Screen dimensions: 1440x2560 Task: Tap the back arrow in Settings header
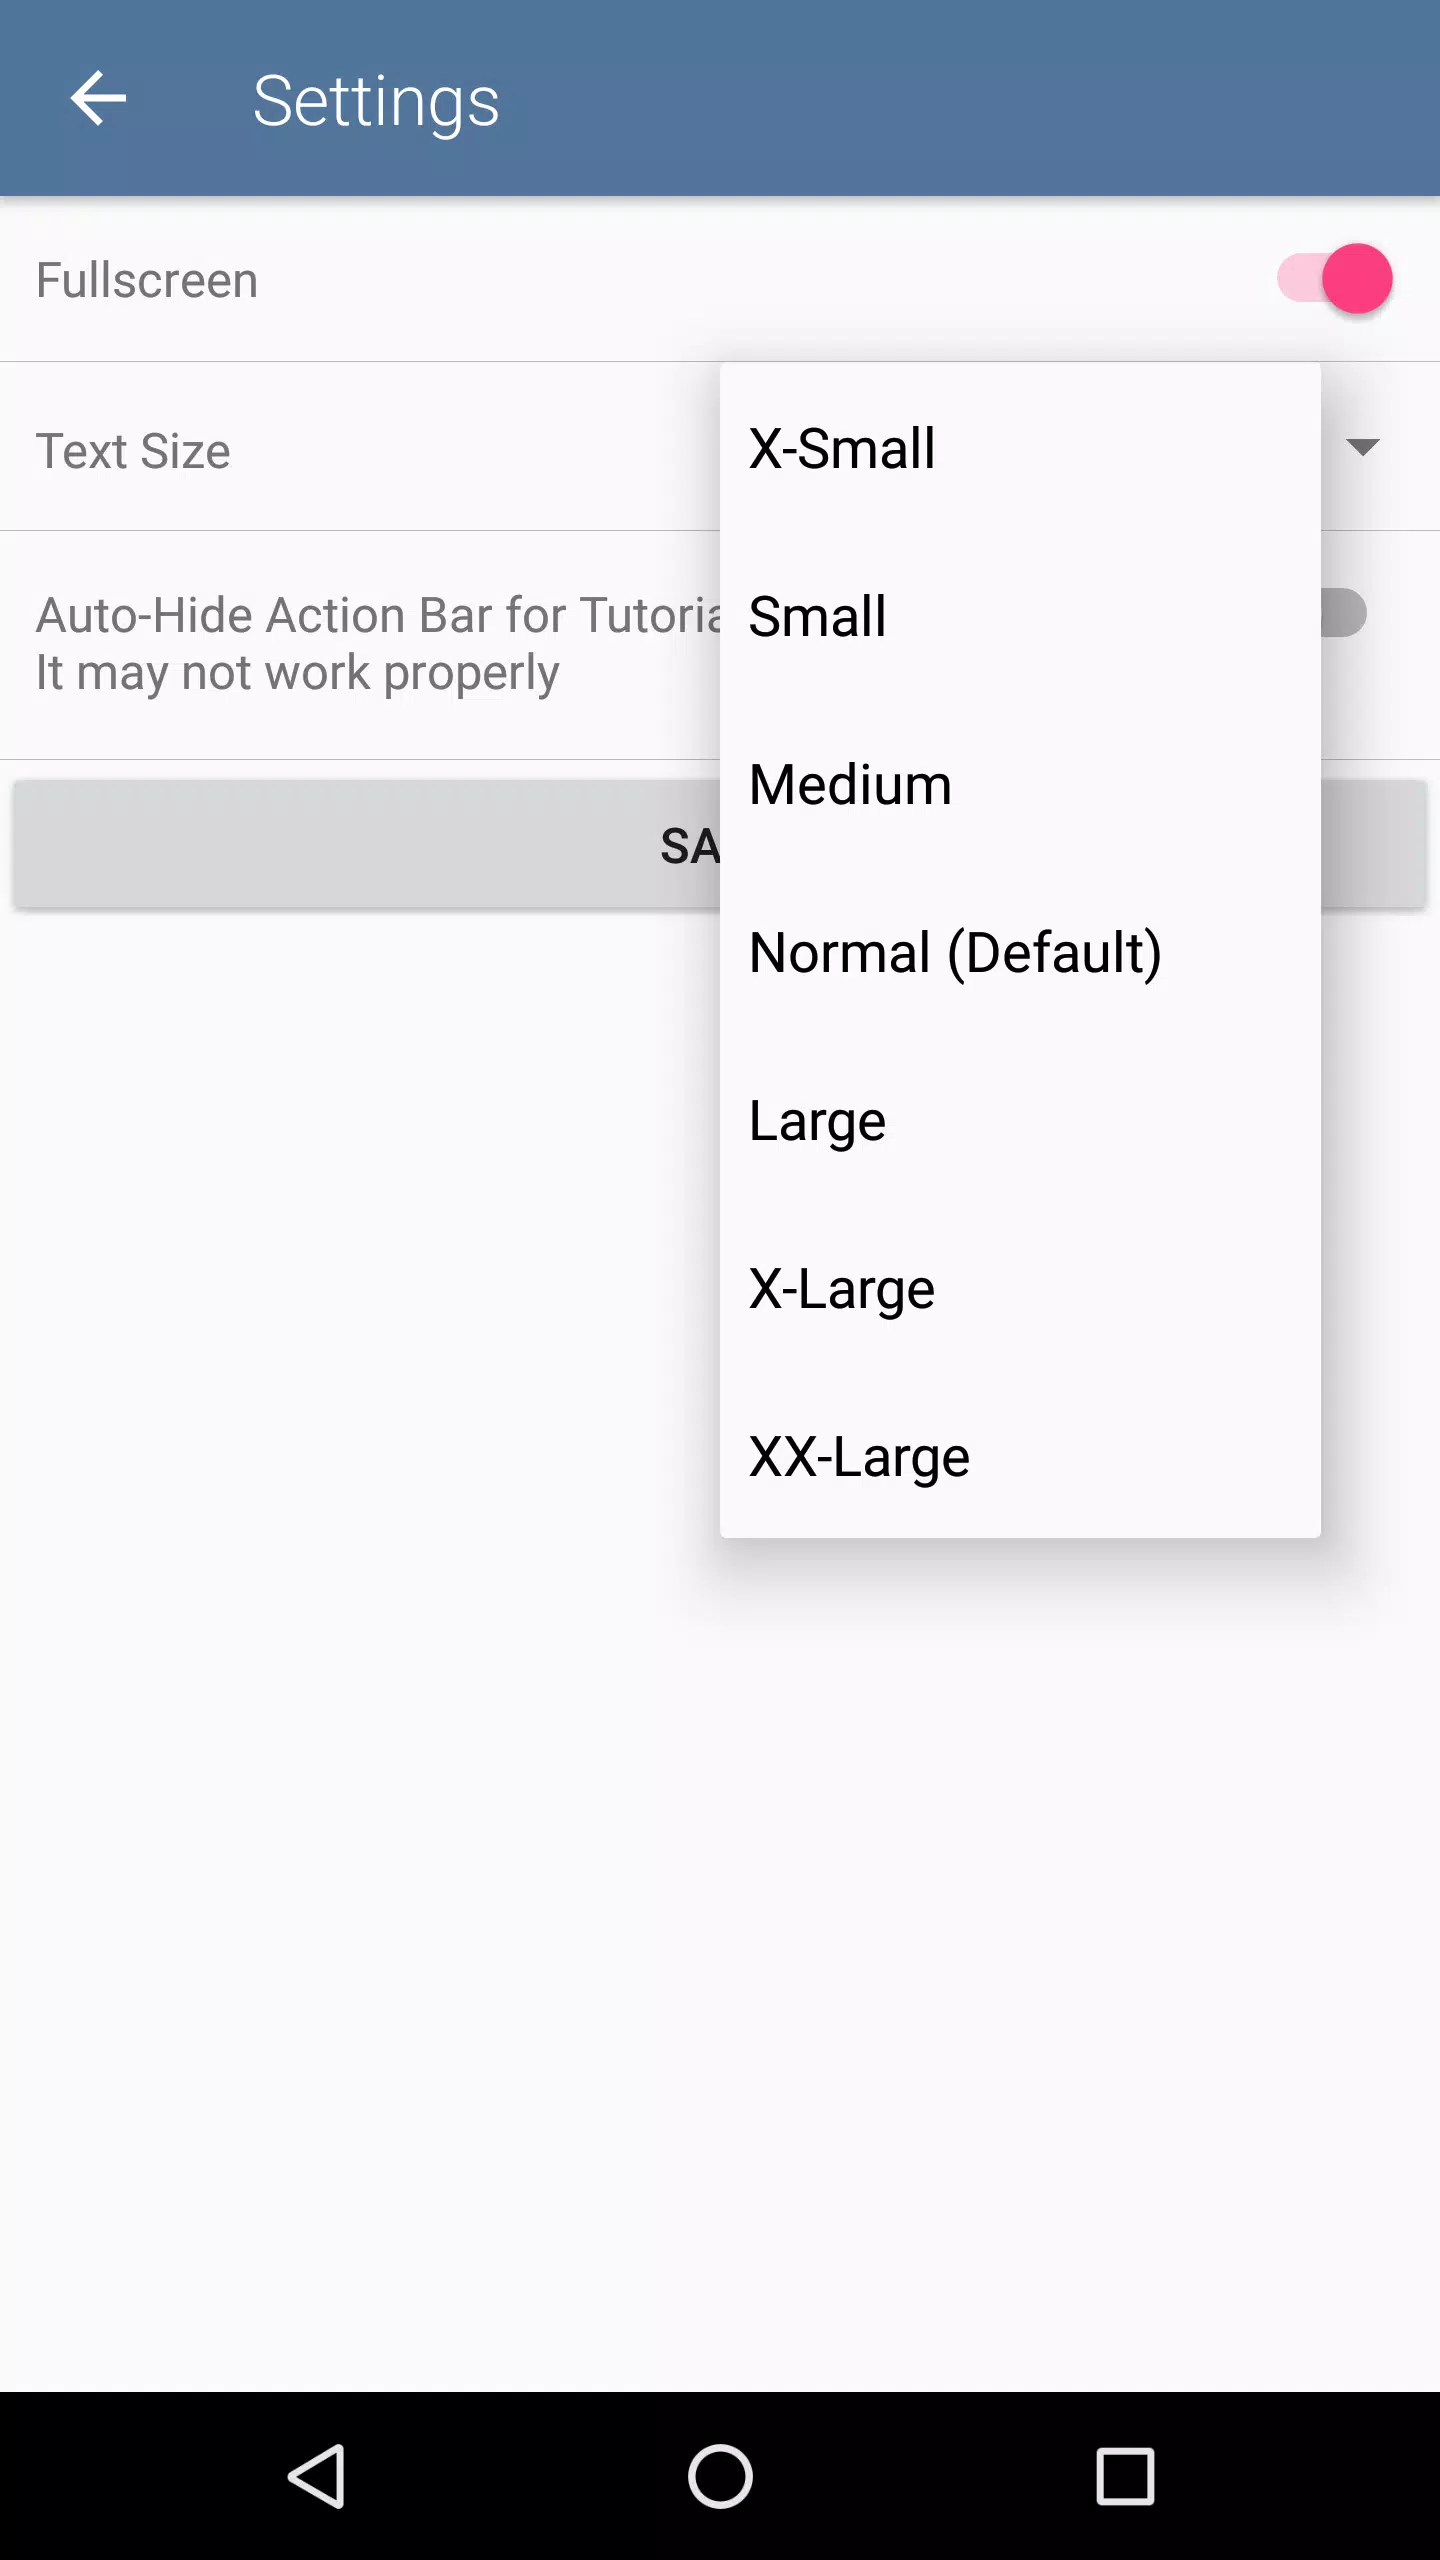pyautogui.click(x=98, y=98)
